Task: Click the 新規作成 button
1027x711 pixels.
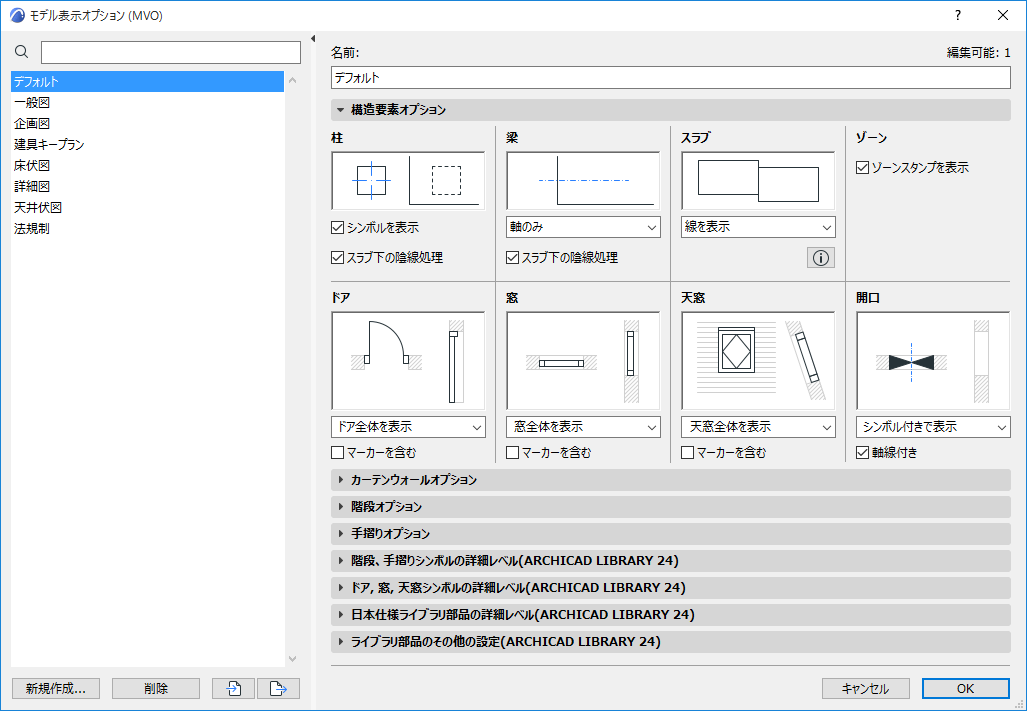Action: [x=55, y=688]
